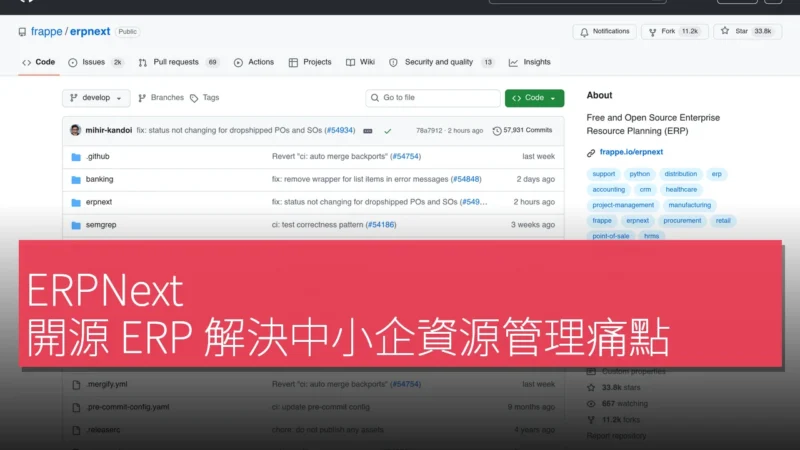Expand the green Code dropdown button
800x450 pixels.
tap(534, 98)
